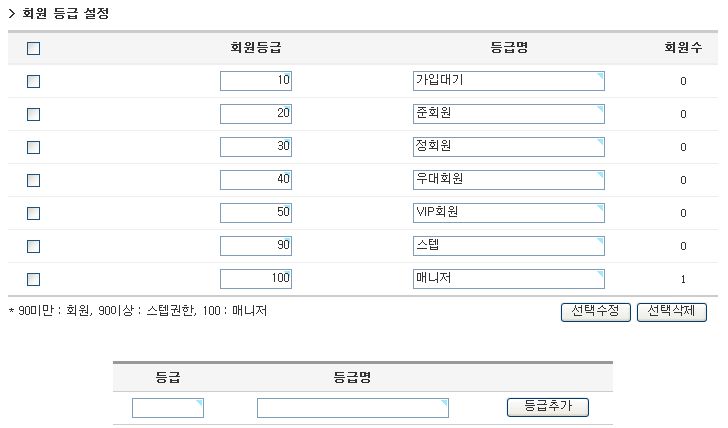Click the empty new 등급명 name field

[352, 408]
